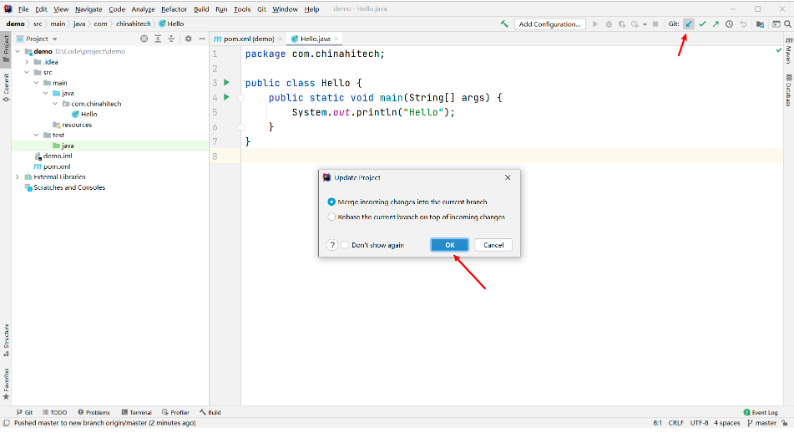
Task: Open Project Structure icon in toolbar
Action: tap(760, 24)
